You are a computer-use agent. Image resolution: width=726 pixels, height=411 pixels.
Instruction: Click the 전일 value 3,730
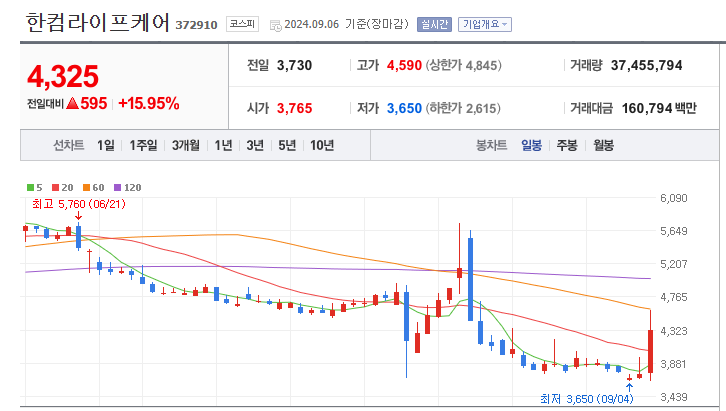click(x=294, y=65)
